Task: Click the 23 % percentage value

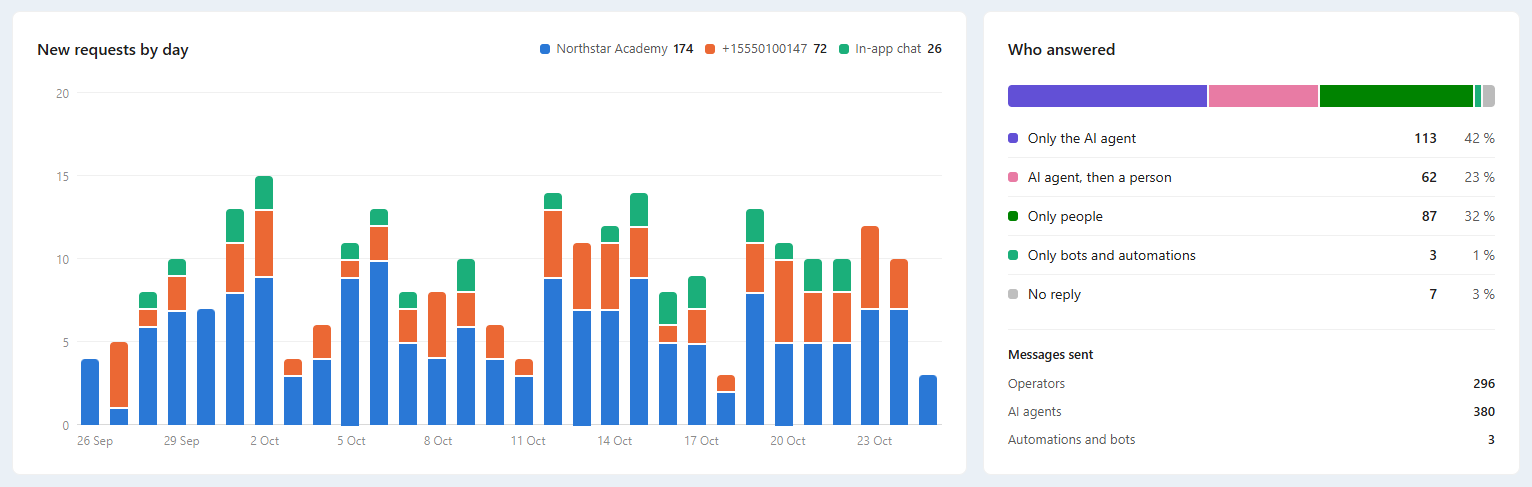Action: (1479, 177)
